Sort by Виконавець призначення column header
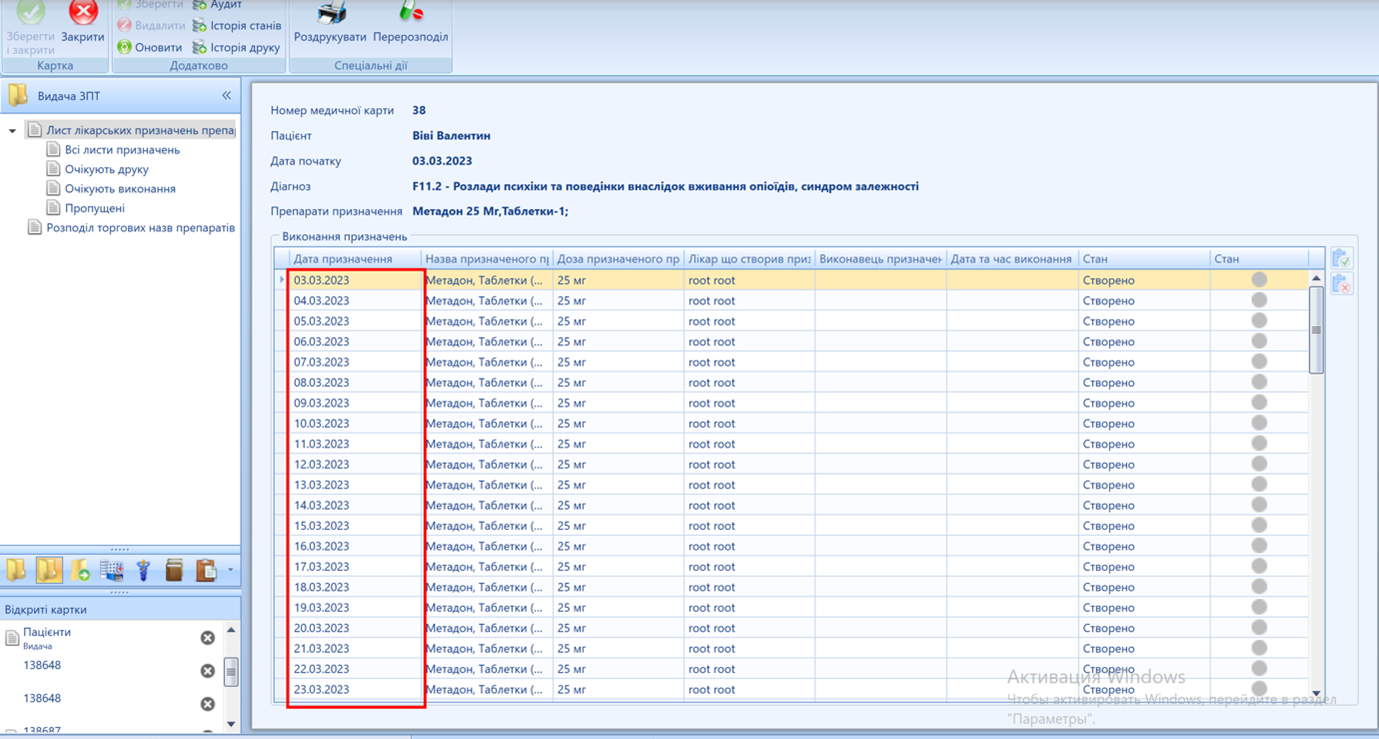 click(881, 259)
